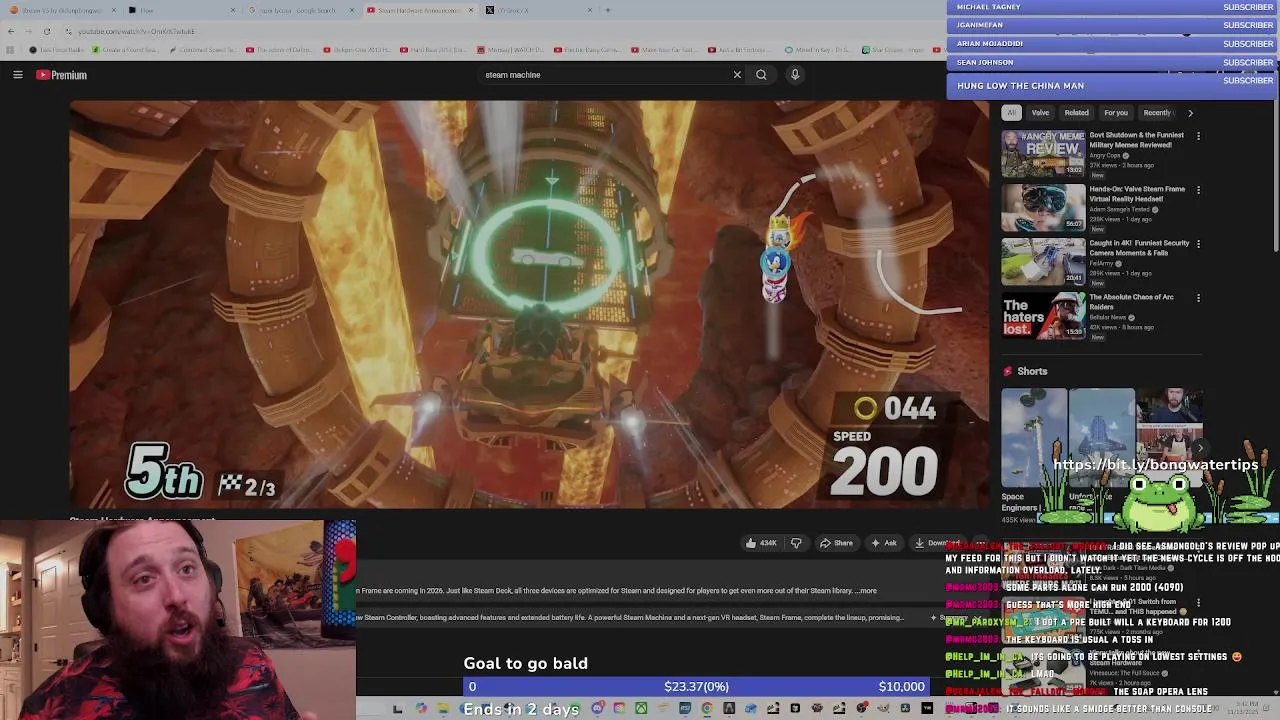
Task: Show more filter chips with arrow
Action: [1190, 113]
